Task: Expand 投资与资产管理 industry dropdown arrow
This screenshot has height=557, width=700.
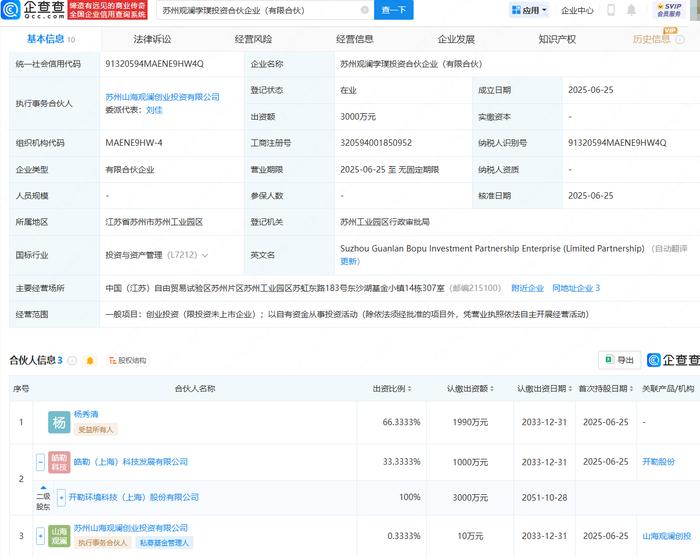Action: (x=205, y=255)
